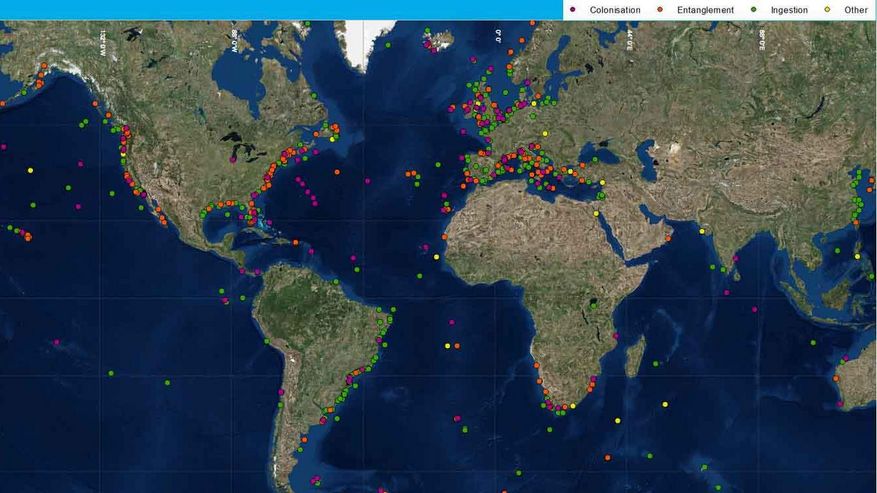877x493 pixels.
Task: Click the 44°E longitude label
Action: pyautogui.click(x=631, y=40)
